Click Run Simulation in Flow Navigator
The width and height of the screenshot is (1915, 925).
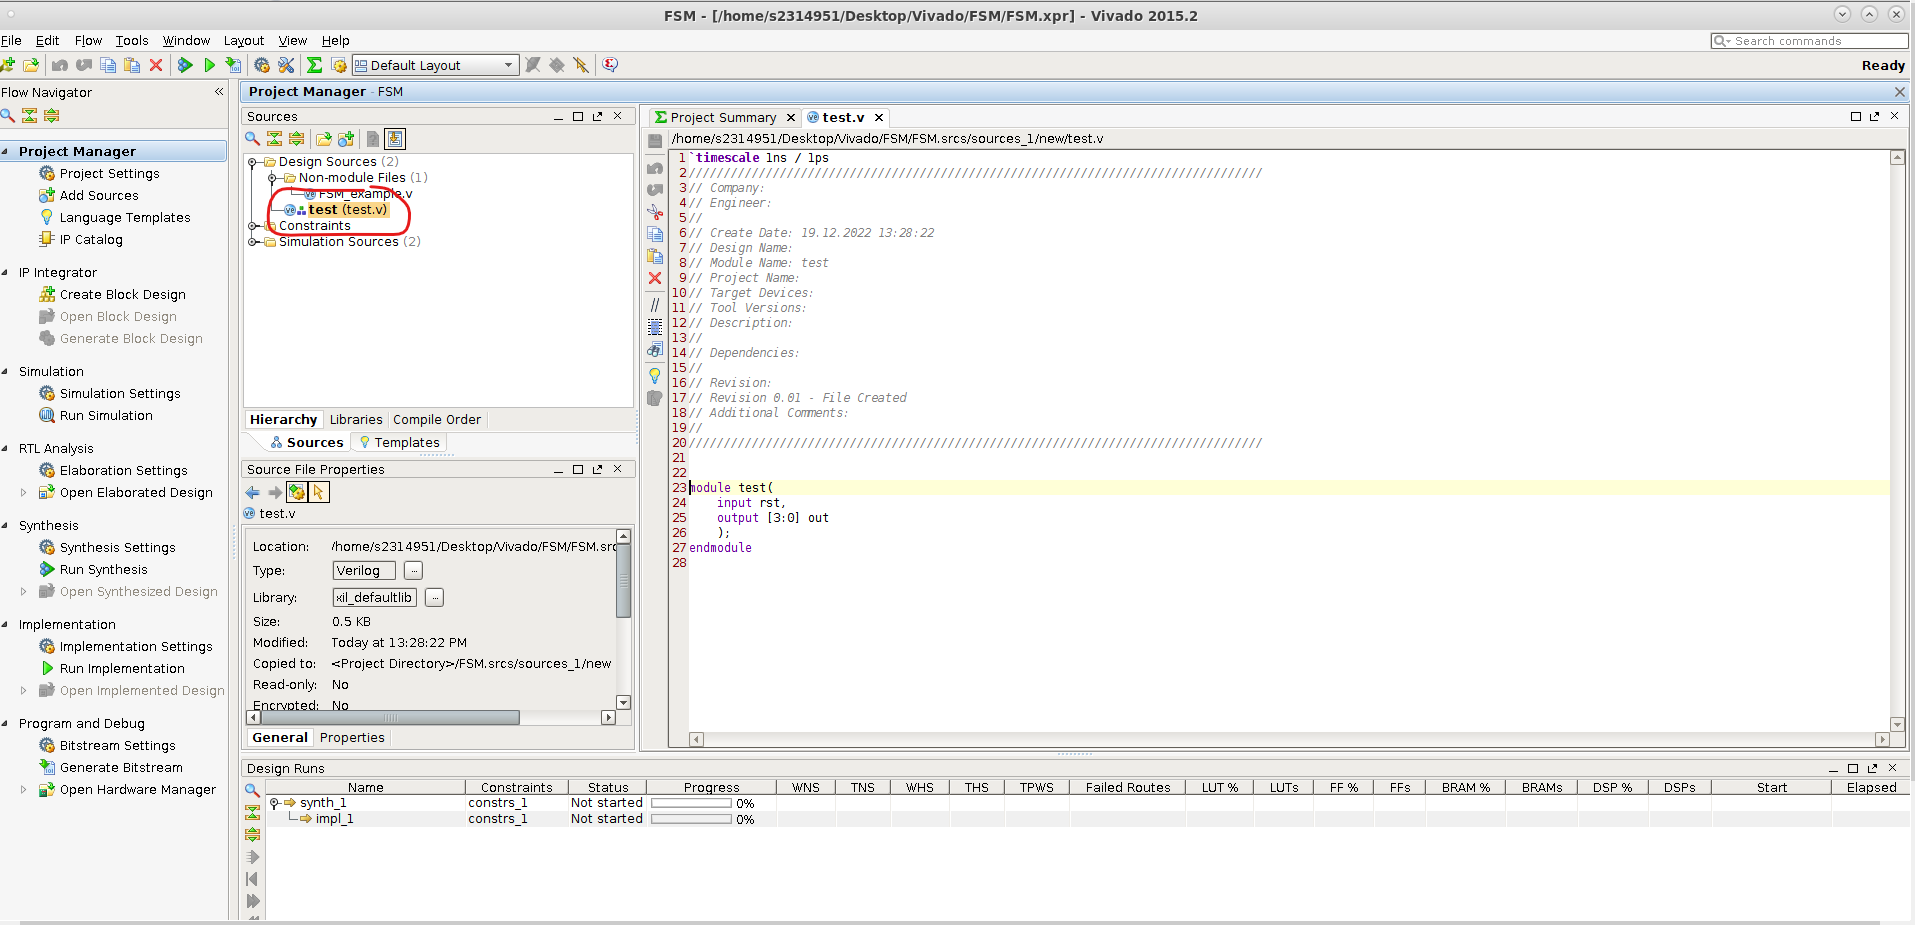pos(106,416)
